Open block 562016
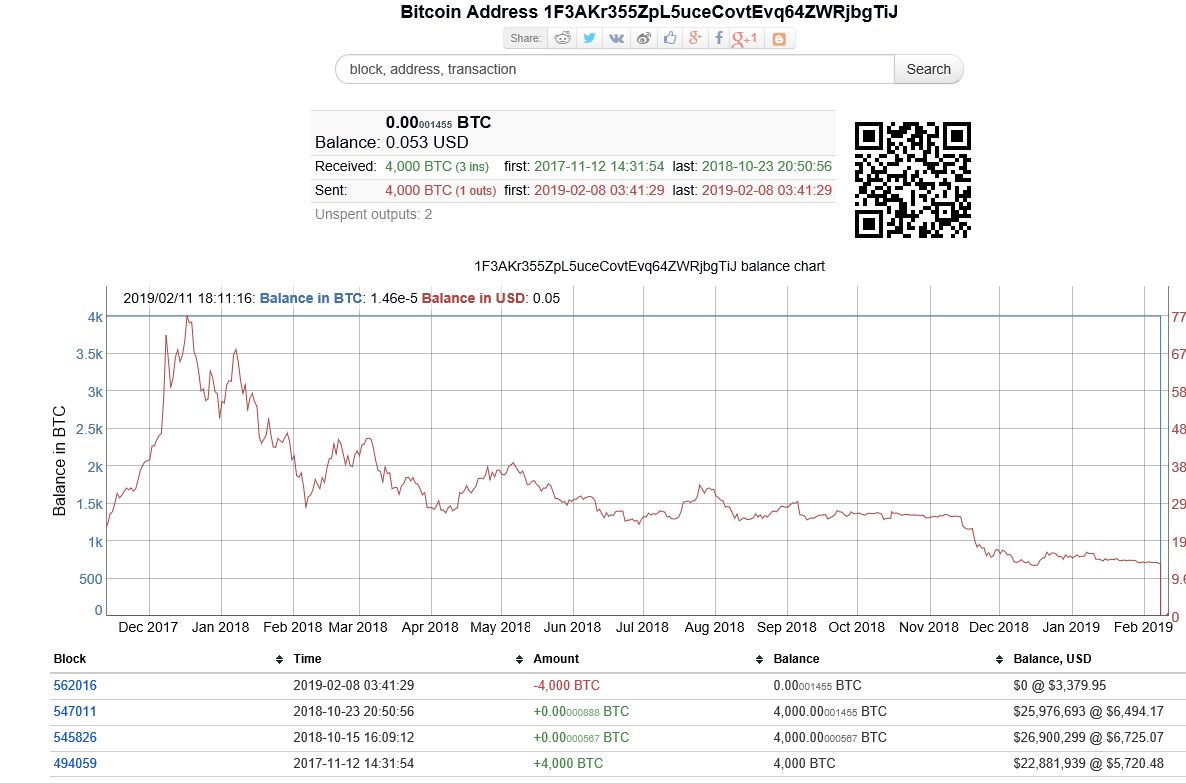The image size is (1186, 783). (75, 685)
